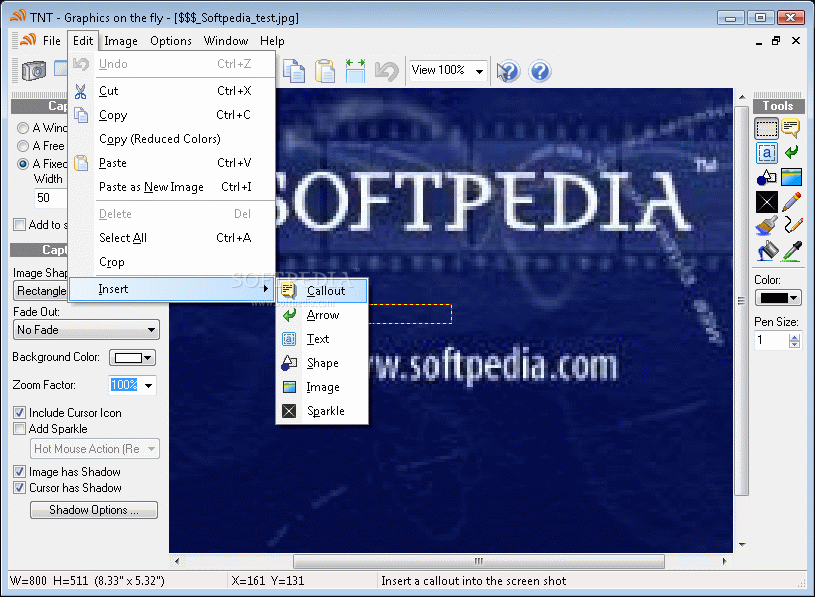Choose Select All from the Edit menu
The width and height of the screenshot is (815, 597).
172,238
